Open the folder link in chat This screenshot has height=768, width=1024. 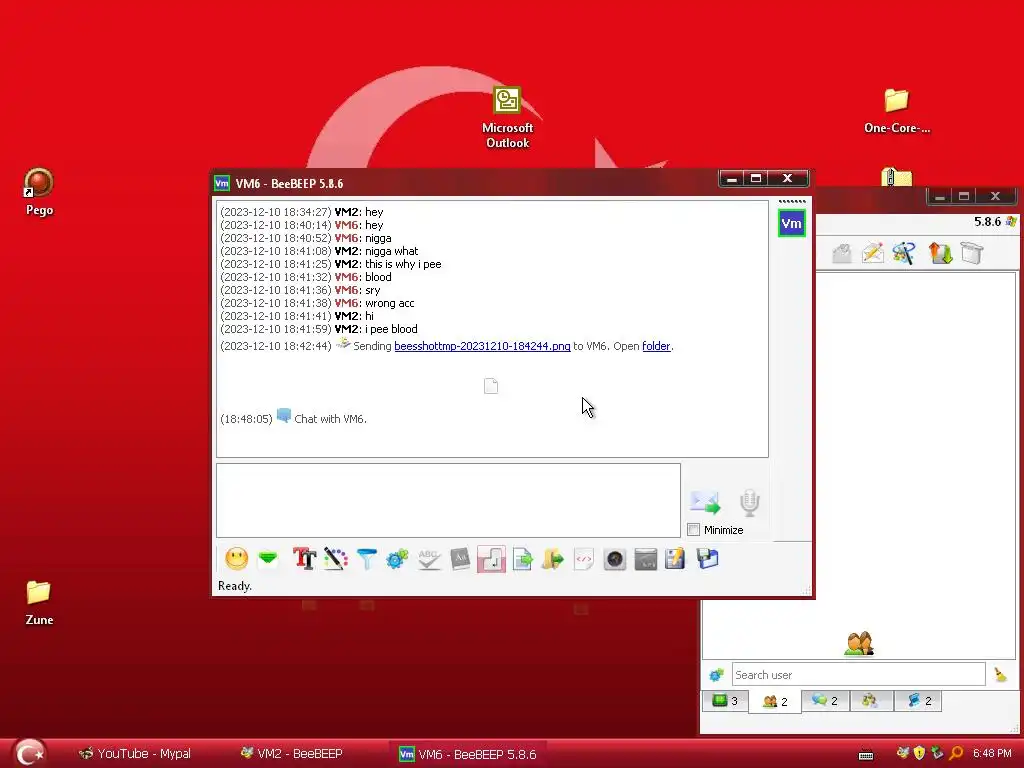pos(656,346)
